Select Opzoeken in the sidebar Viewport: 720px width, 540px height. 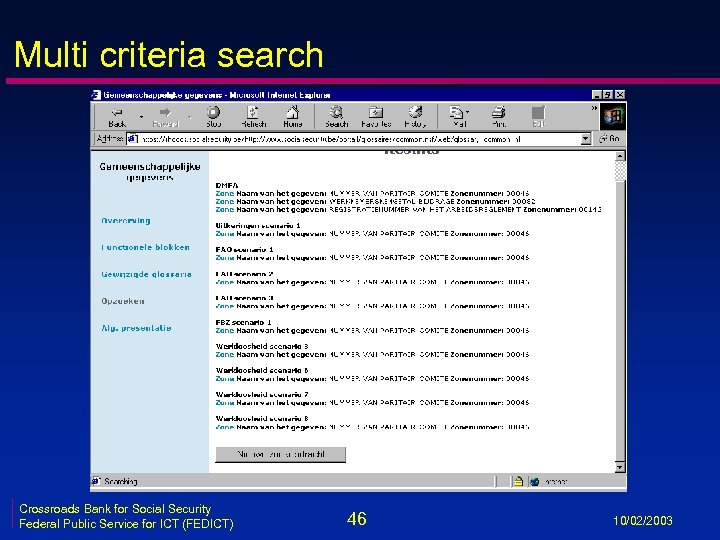(123, 301)
